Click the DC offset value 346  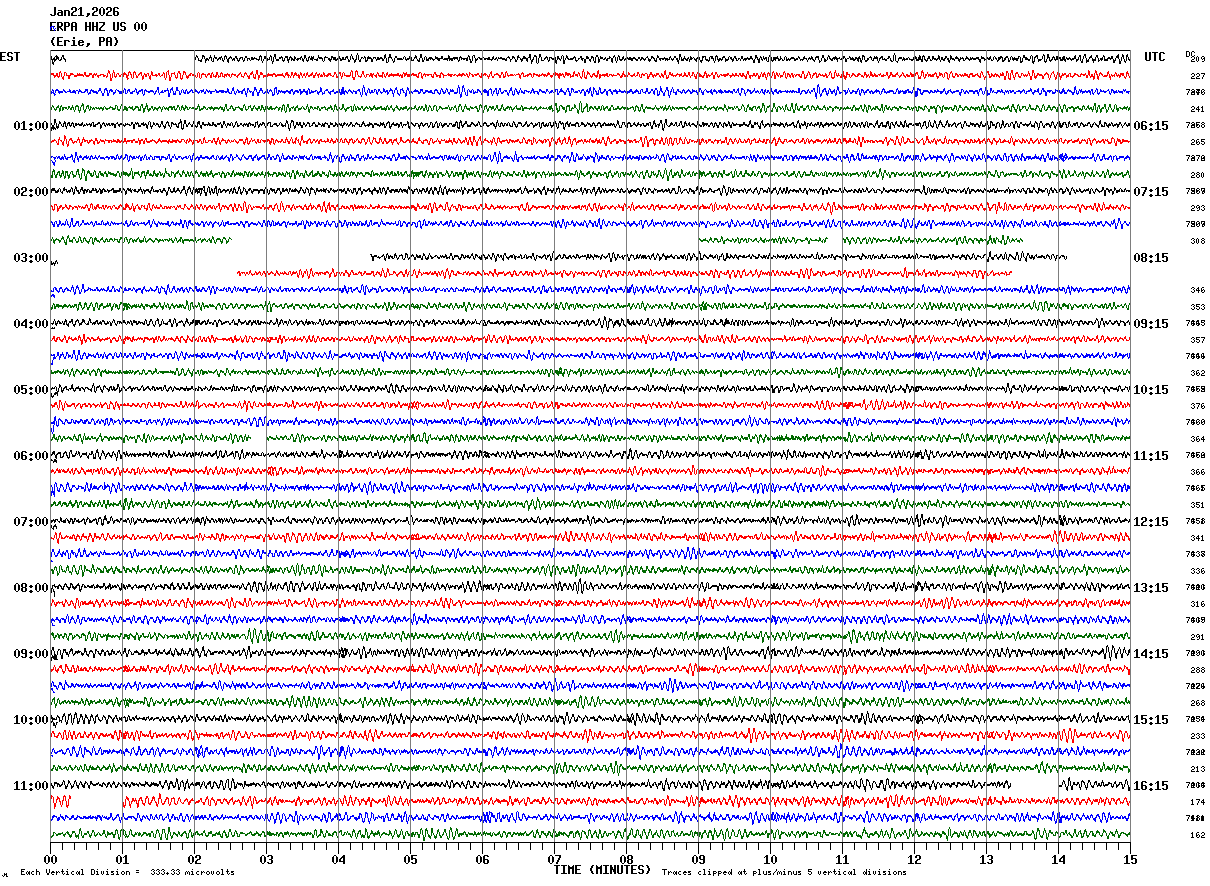pyautogui.click(x=1197, y=290)
